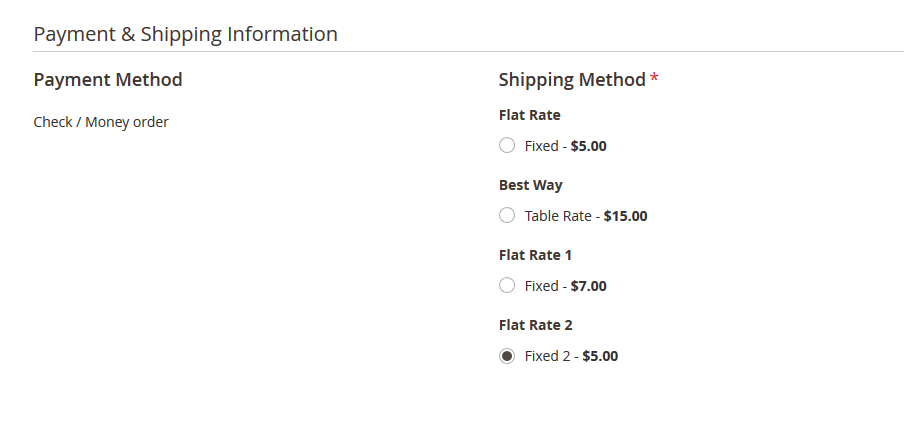
Task: Click the 'Fixed' label under Flat Rate 1
Action: click(x=541, y=286)
